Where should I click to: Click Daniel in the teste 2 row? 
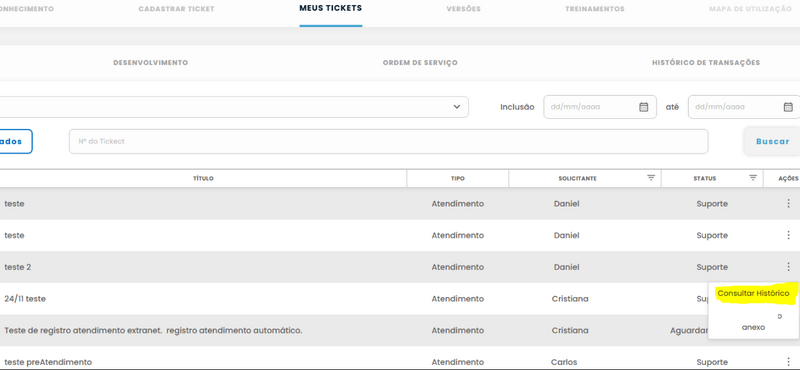click(566, 267)
